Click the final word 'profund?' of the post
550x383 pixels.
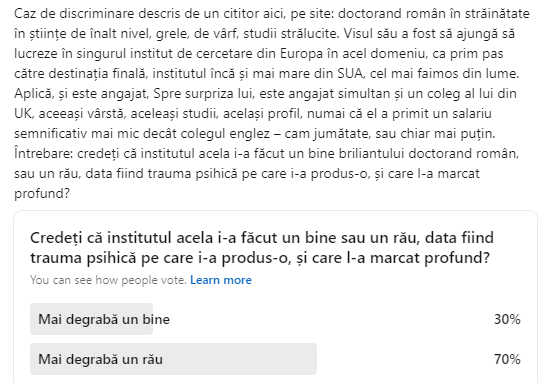pos(42,194)
